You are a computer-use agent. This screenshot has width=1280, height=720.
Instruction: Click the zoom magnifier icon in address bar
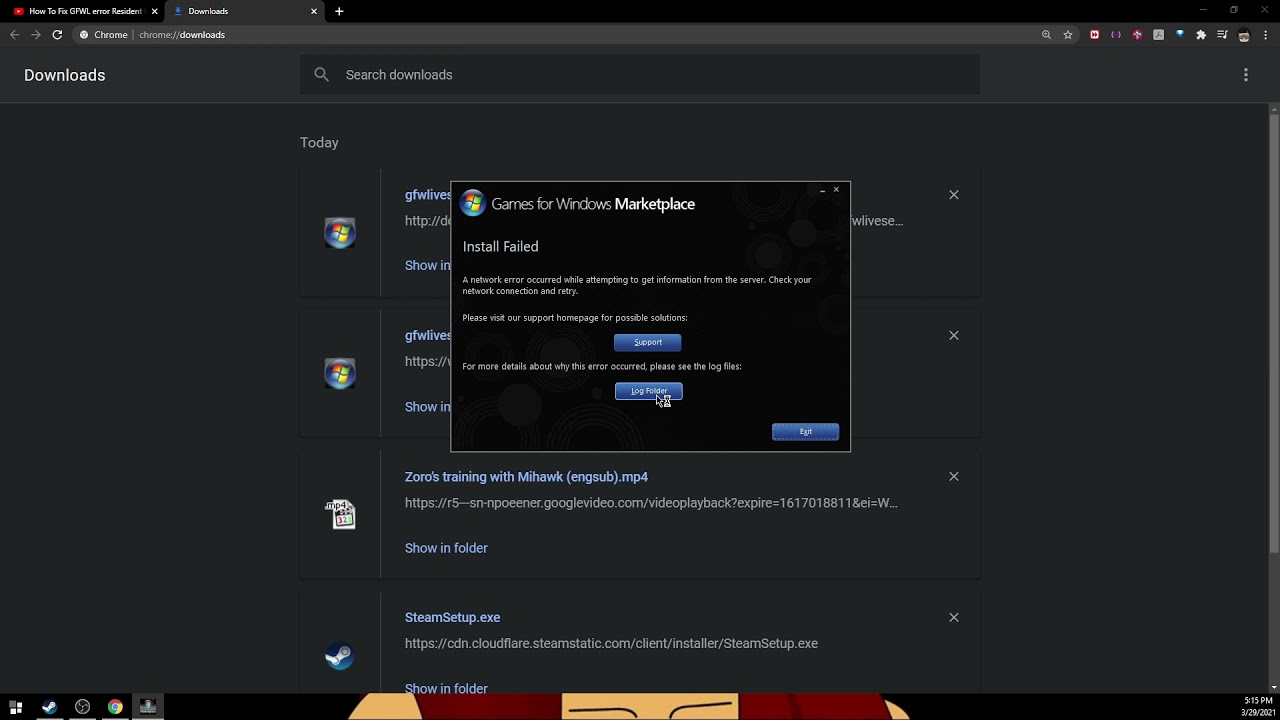pos(1046,35)
